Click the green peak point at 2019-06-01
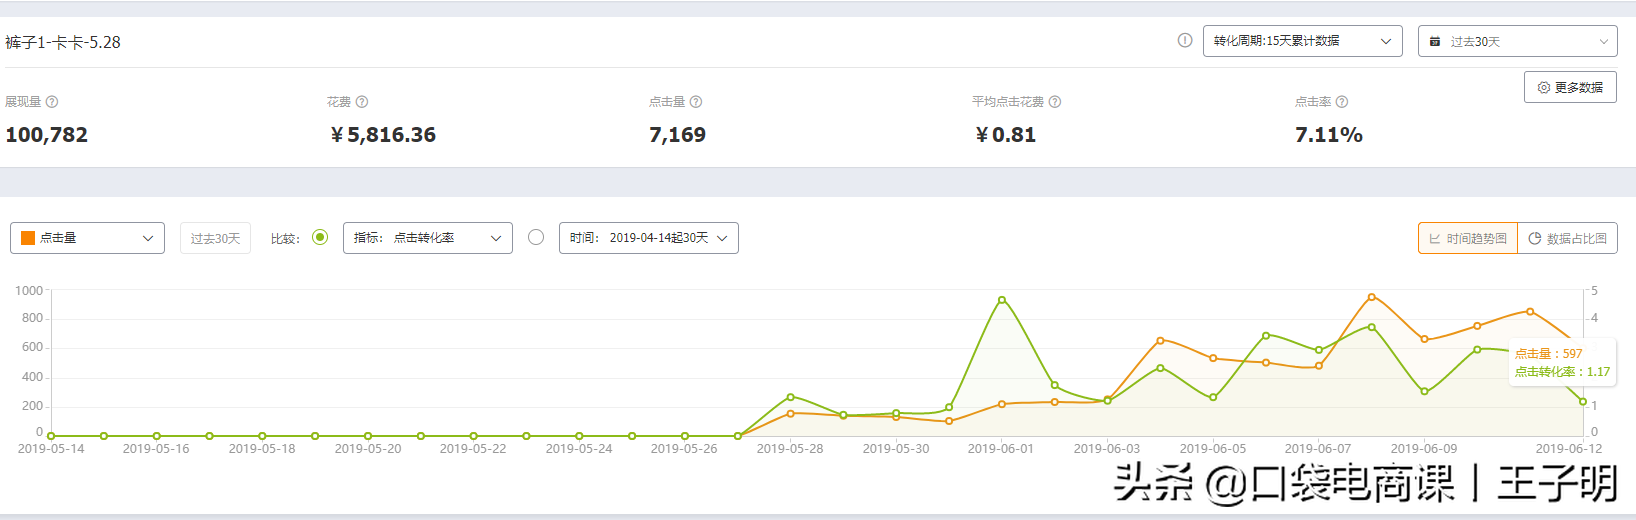 click(1002, 300)
